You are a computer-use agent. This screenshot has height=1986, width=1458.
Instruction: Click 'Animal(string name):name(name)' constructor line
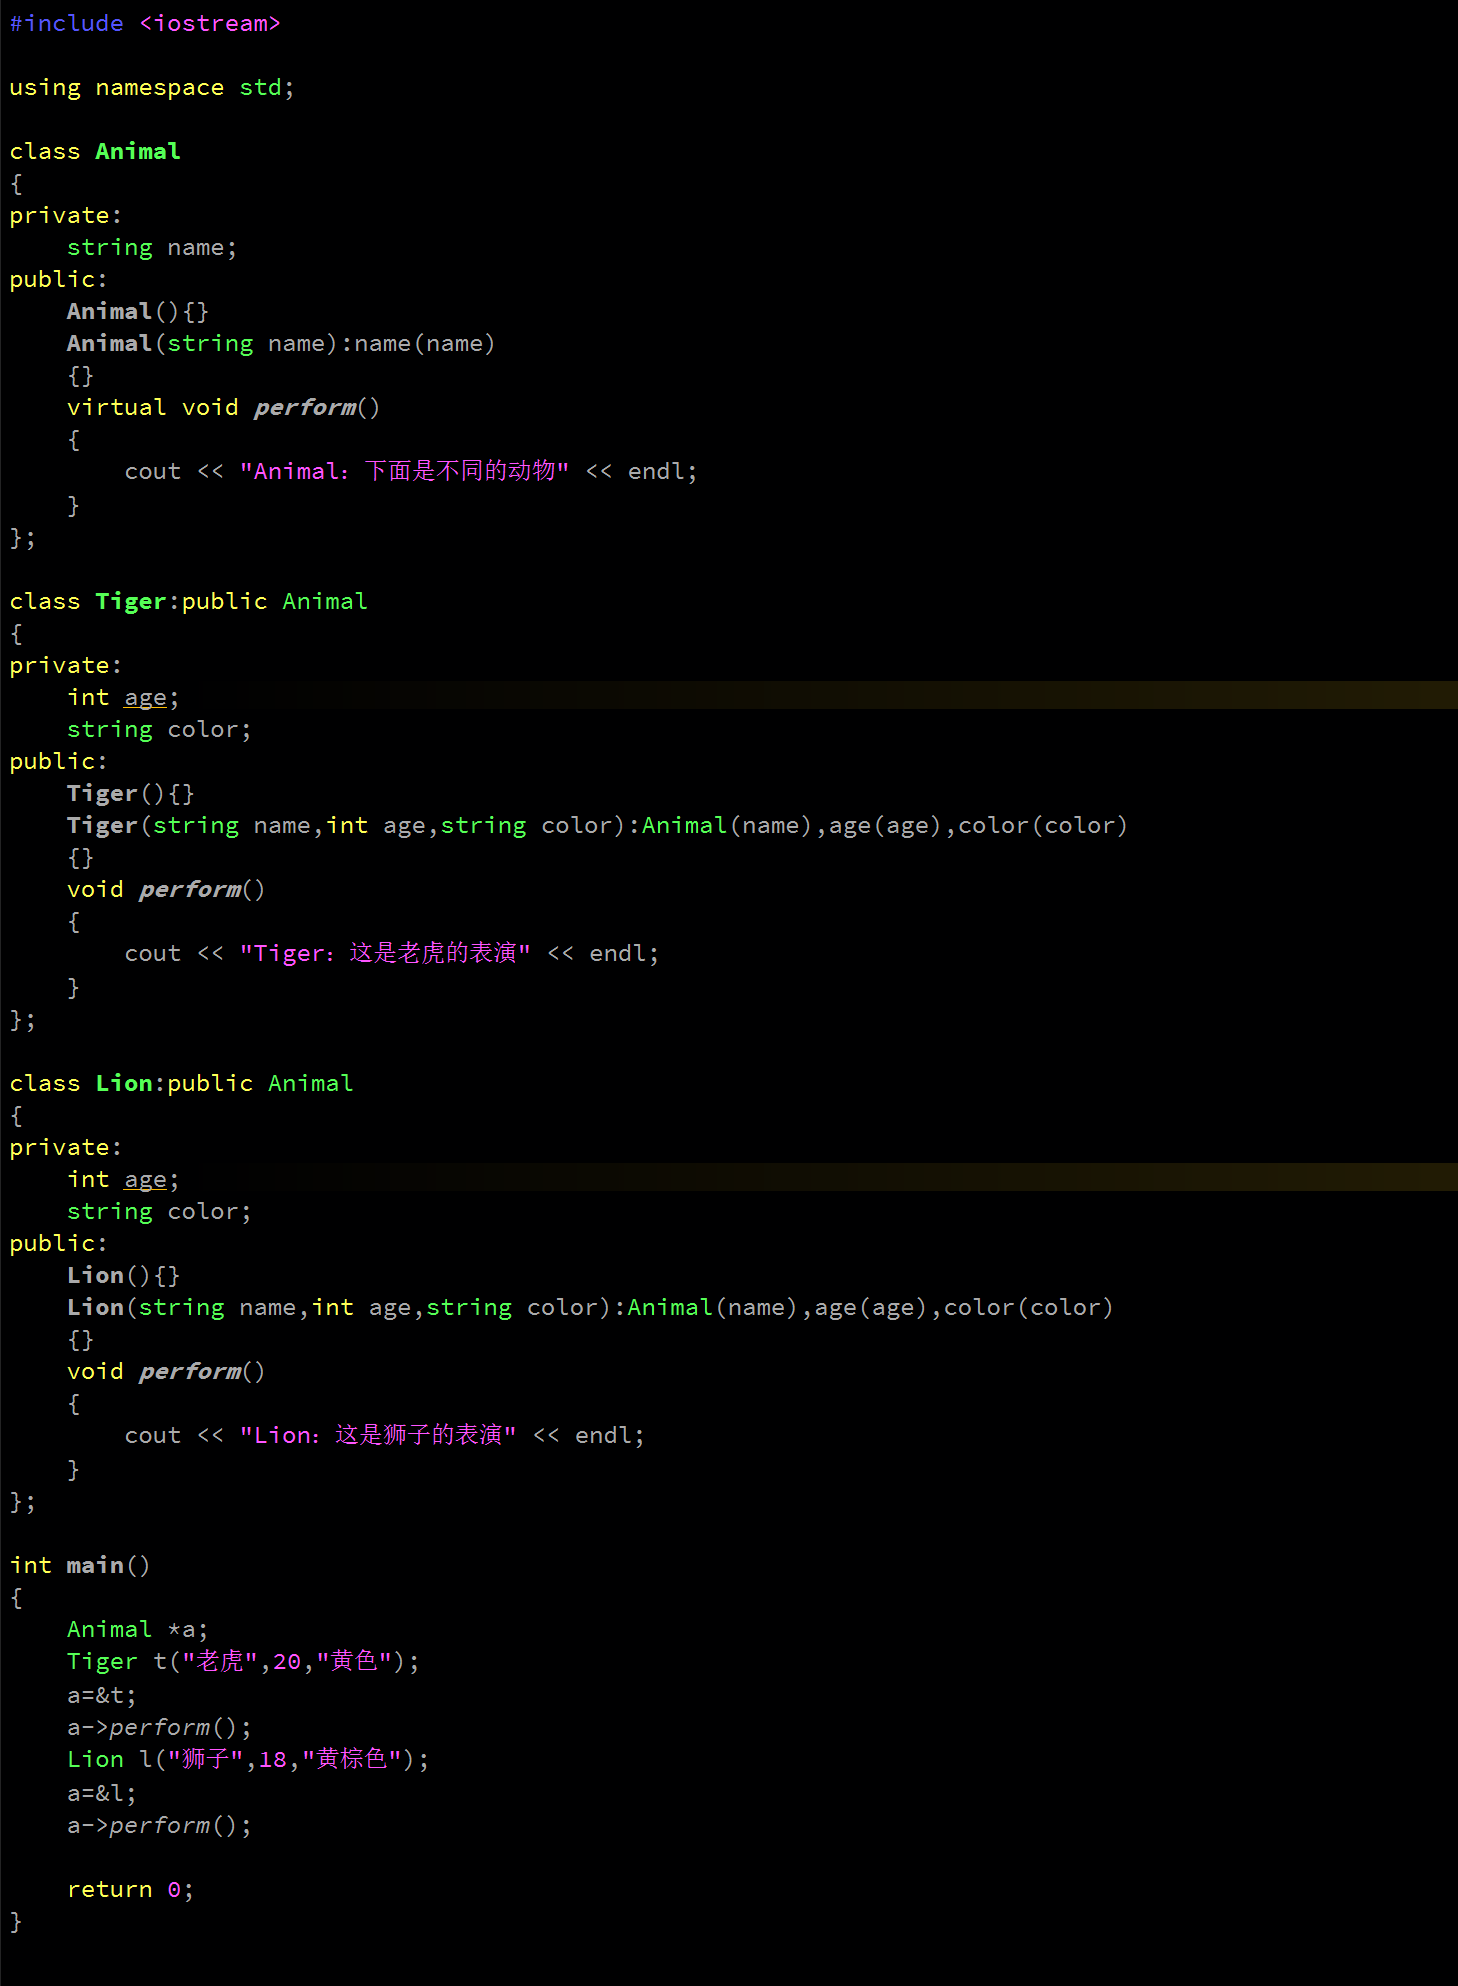[281, 343]
